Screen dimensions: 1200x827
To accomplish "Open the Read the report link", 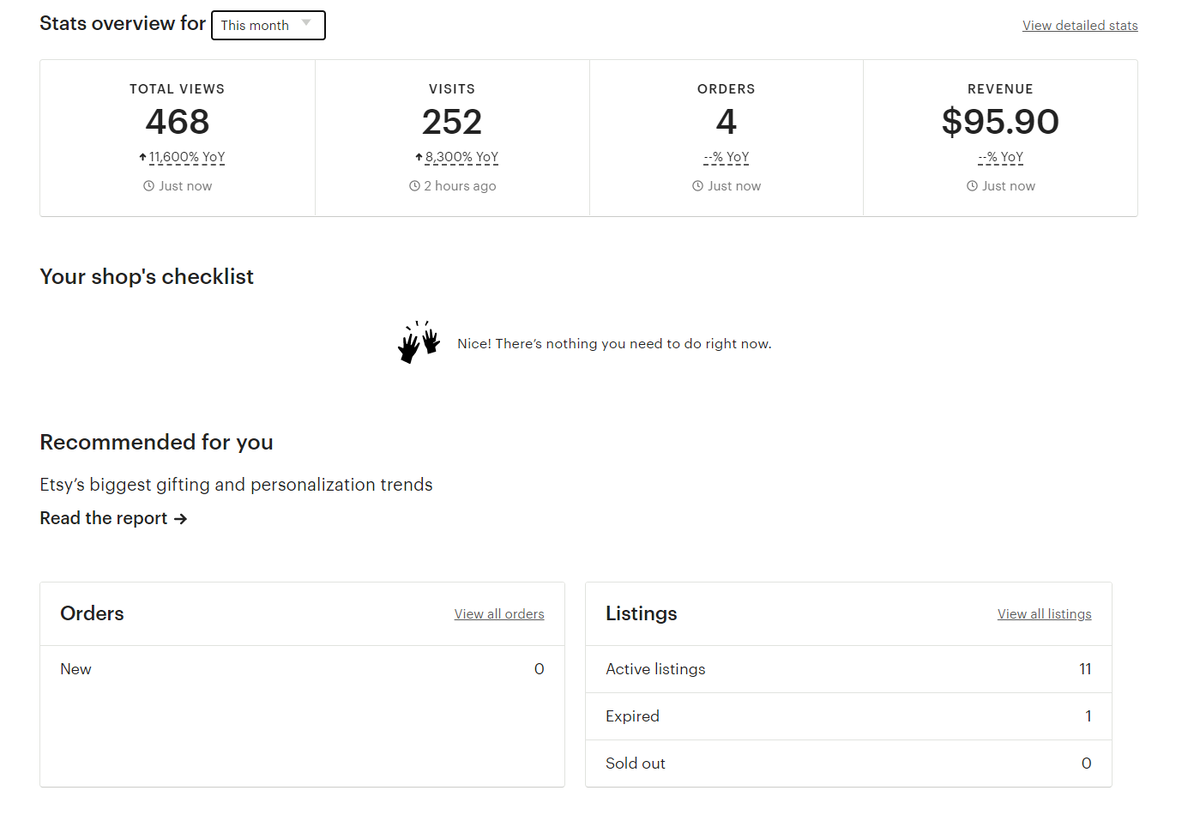I will [x=104, y=518].
